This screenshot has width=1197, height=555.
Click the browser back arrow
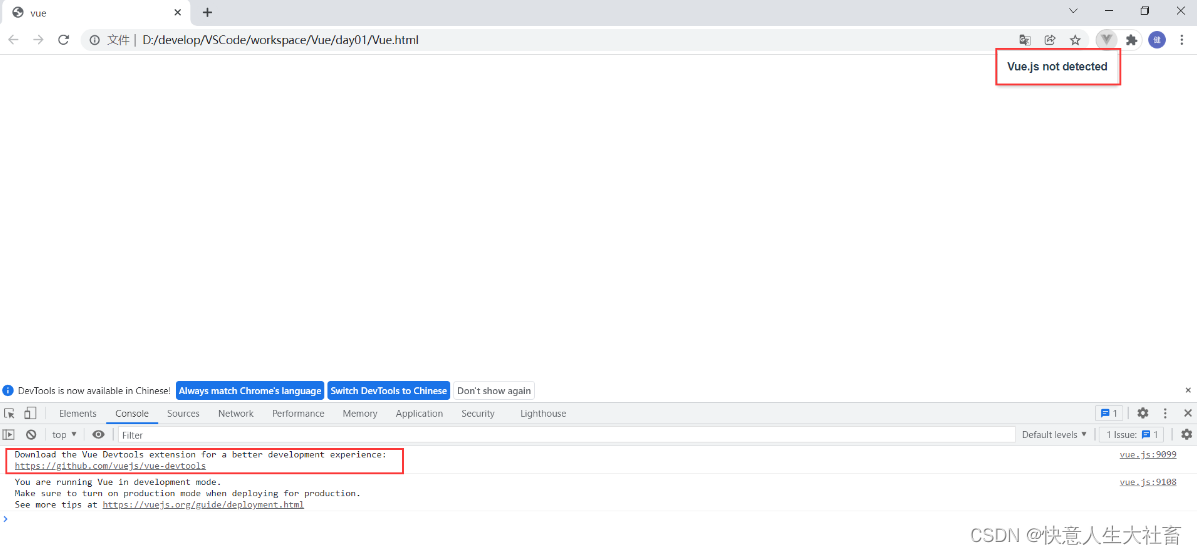pyautogui.click(x=13, y=40)
